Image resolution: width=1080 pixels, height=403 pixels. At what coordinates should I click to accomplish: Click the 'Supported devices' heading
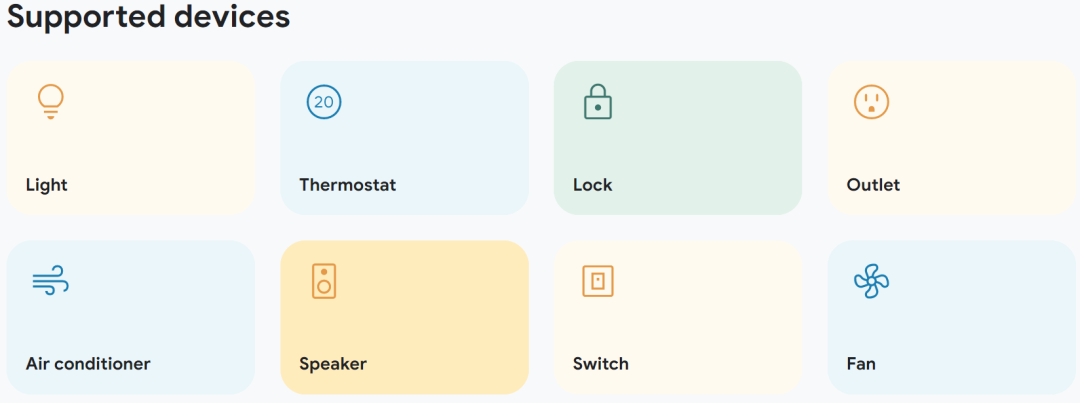(149, 17)
